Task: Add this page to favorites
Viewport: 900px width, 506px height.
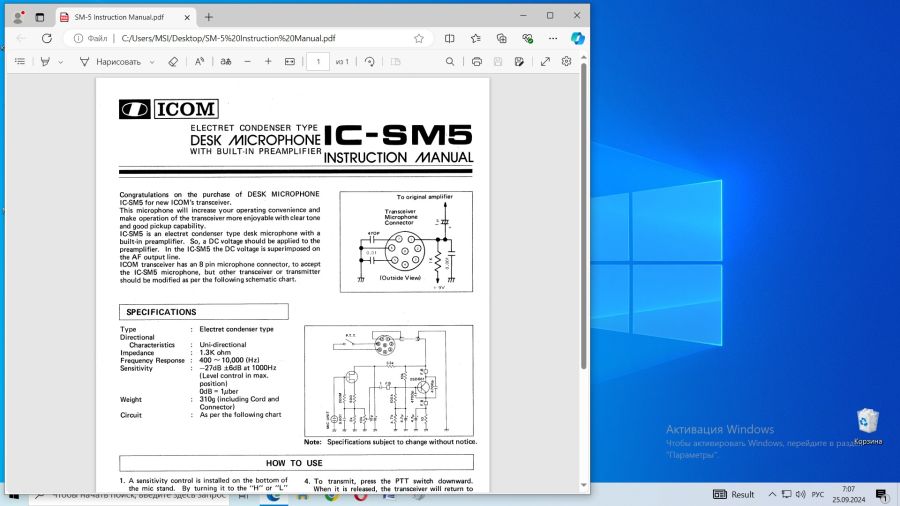Action: pos(419,38)
